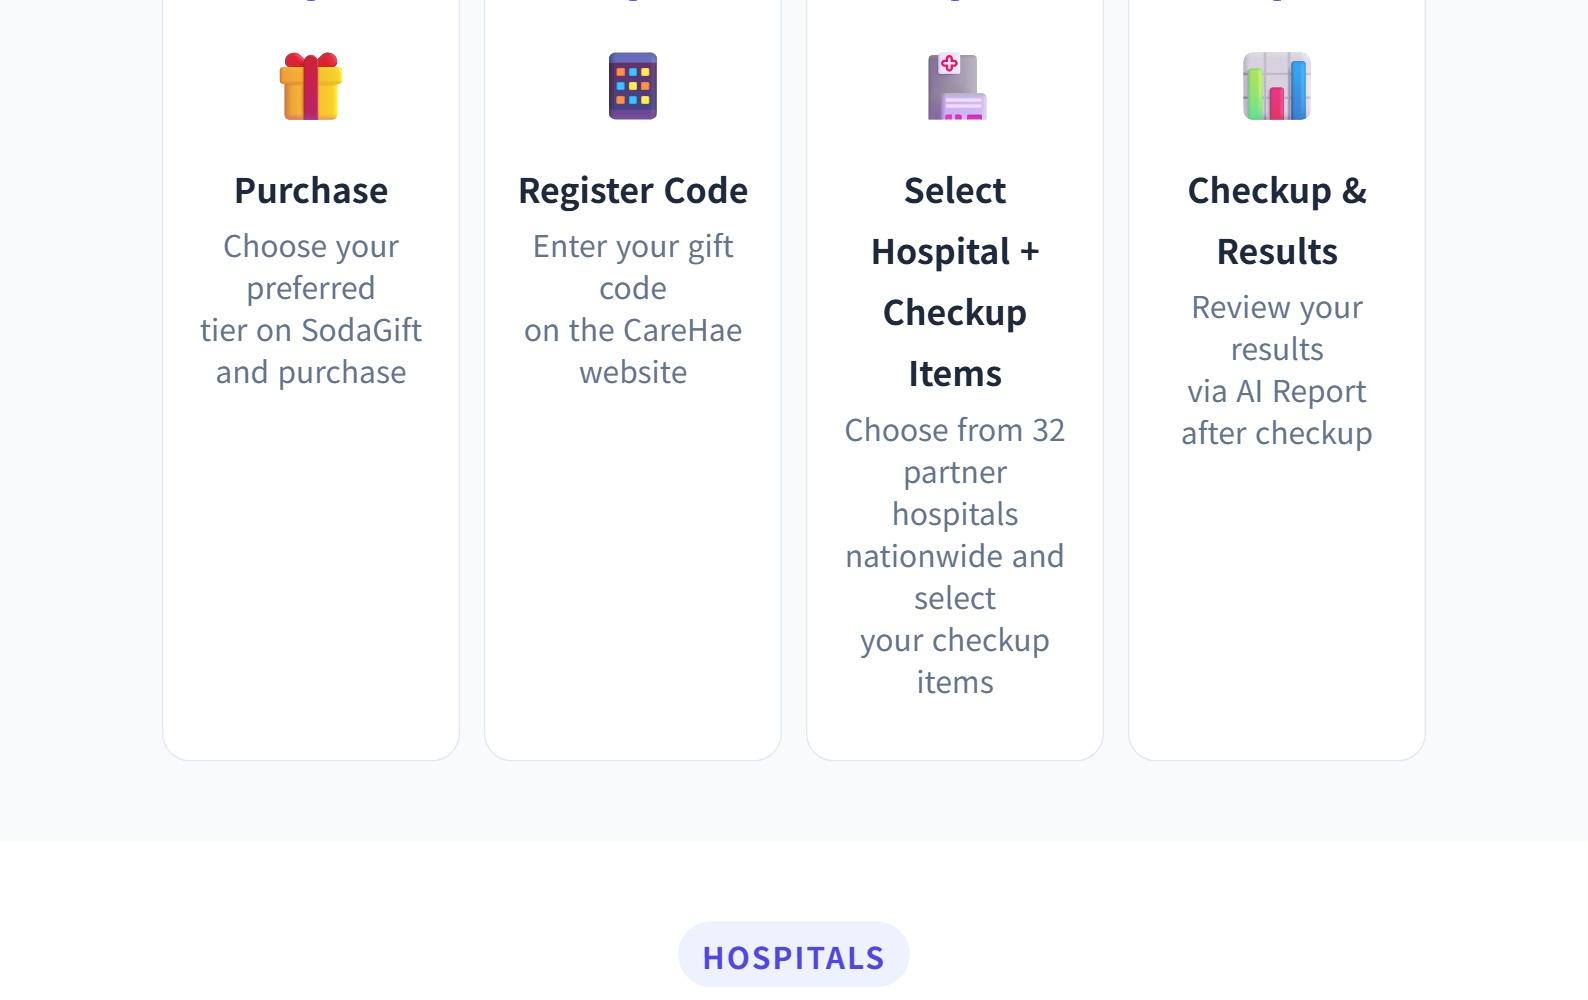Click the purple keypad icon for Register Code
Image resolution: width=1588 pixels, height=1000 pixels.
633,86
